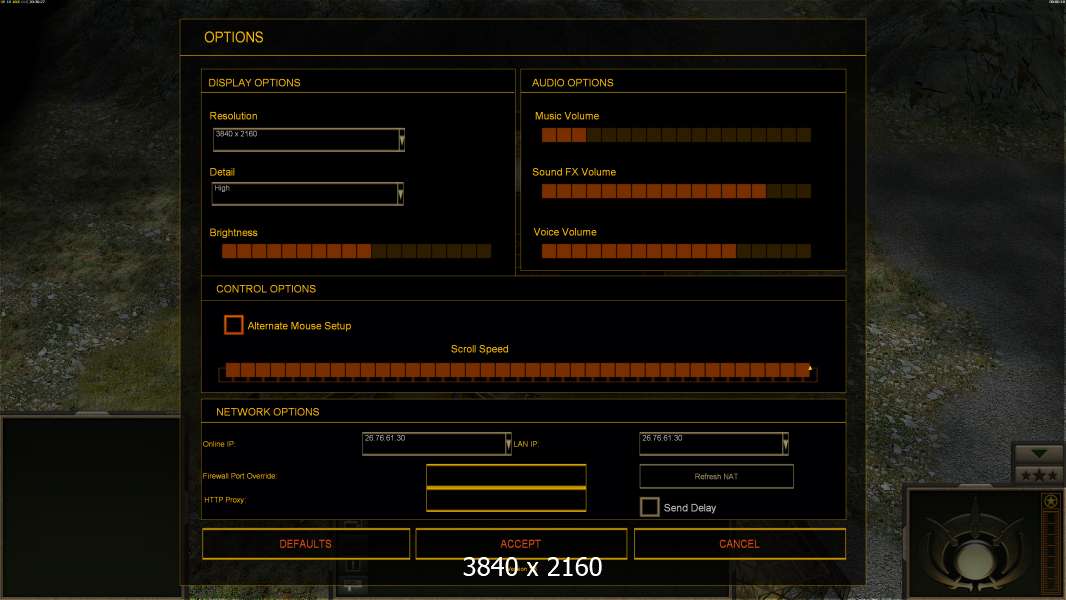This screenshot has height=600, width=1066.
Task: Click the HTTP Proxy input field
Action: click(x=506, y=499)
